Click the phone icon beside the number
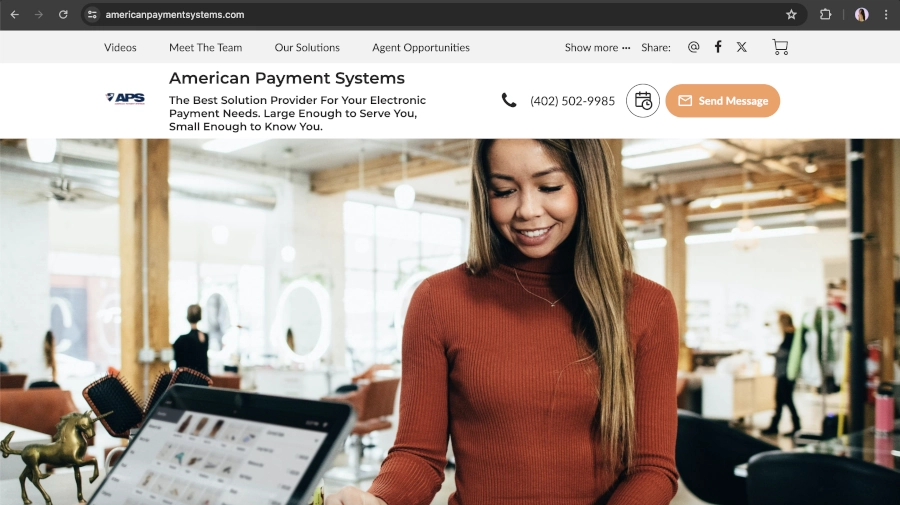This screenshot has height=505, width=900. tap(509, 100)
